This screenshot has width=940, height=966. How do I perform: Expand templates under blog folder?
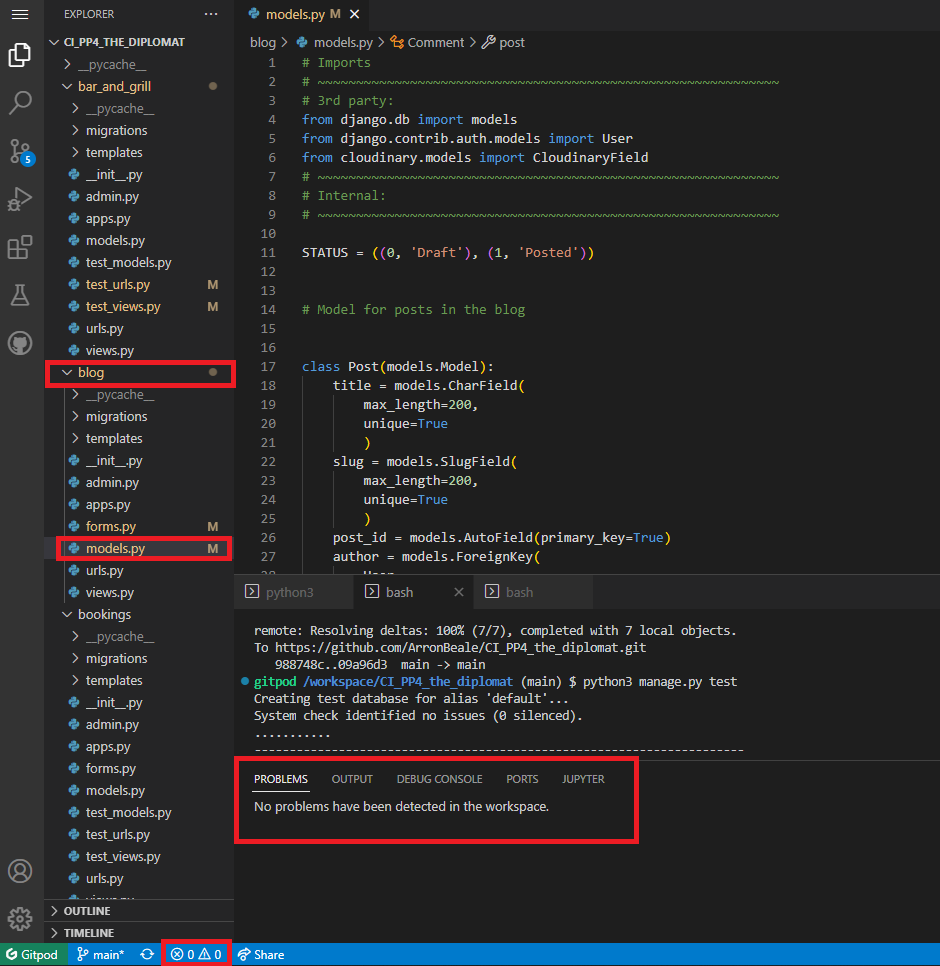(139, 439)
